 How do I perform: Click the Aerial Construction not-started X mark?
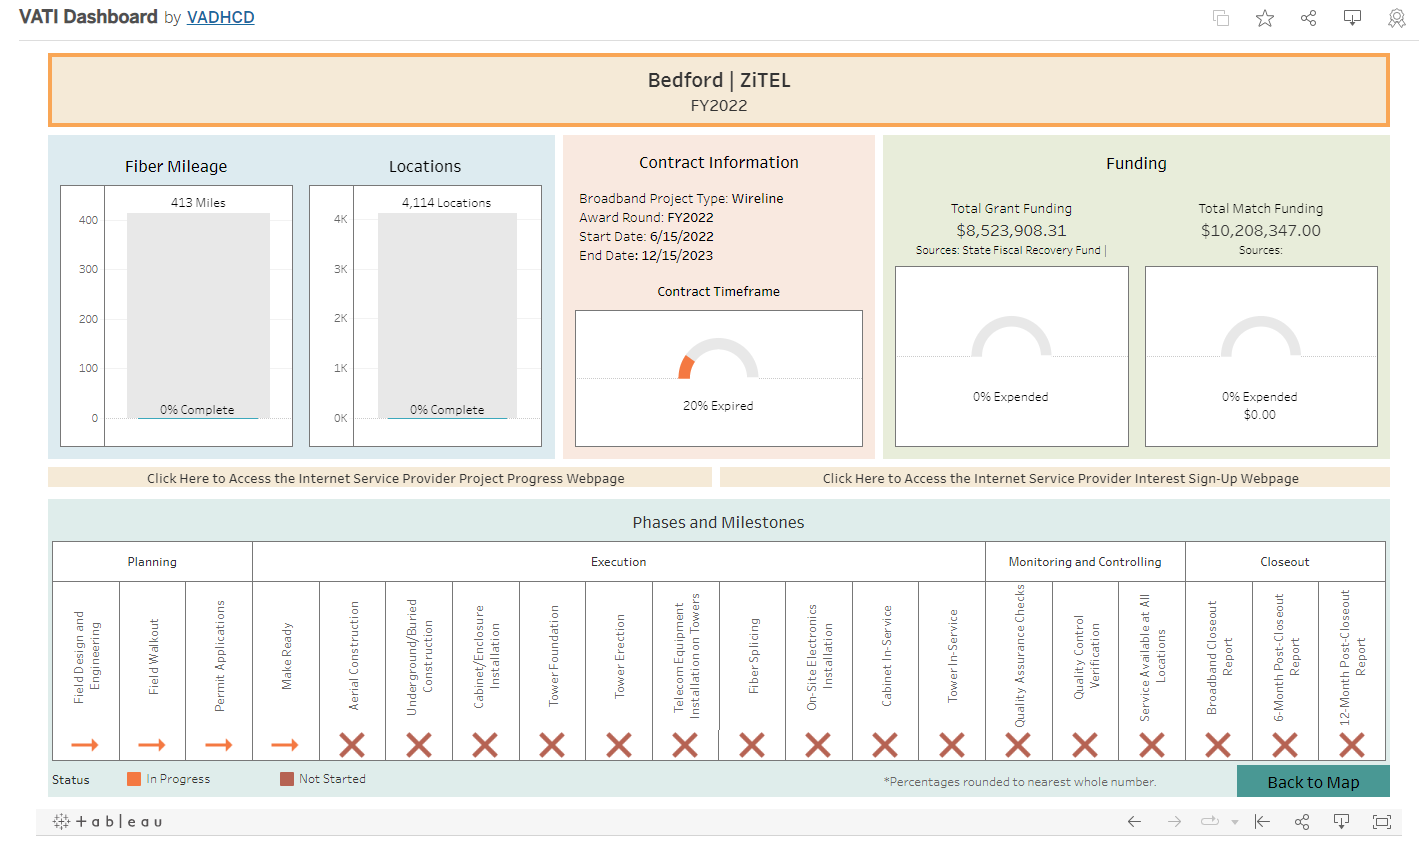[x=352, y=745]
